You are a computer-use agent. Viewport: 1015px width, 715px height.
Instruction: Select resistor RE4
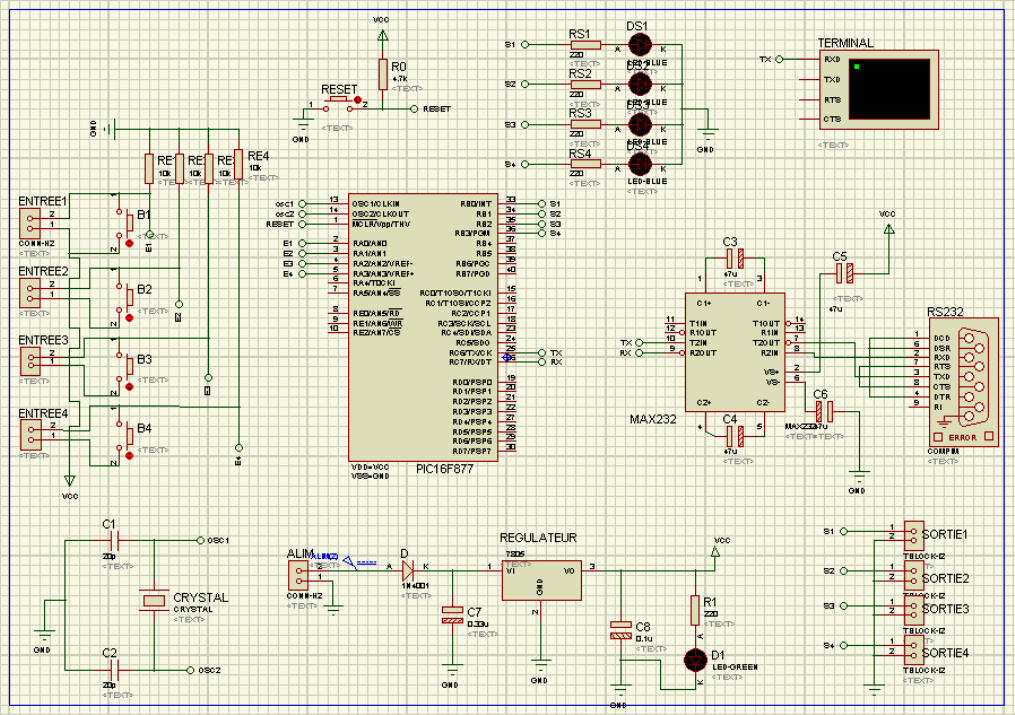tap(238, 164)
